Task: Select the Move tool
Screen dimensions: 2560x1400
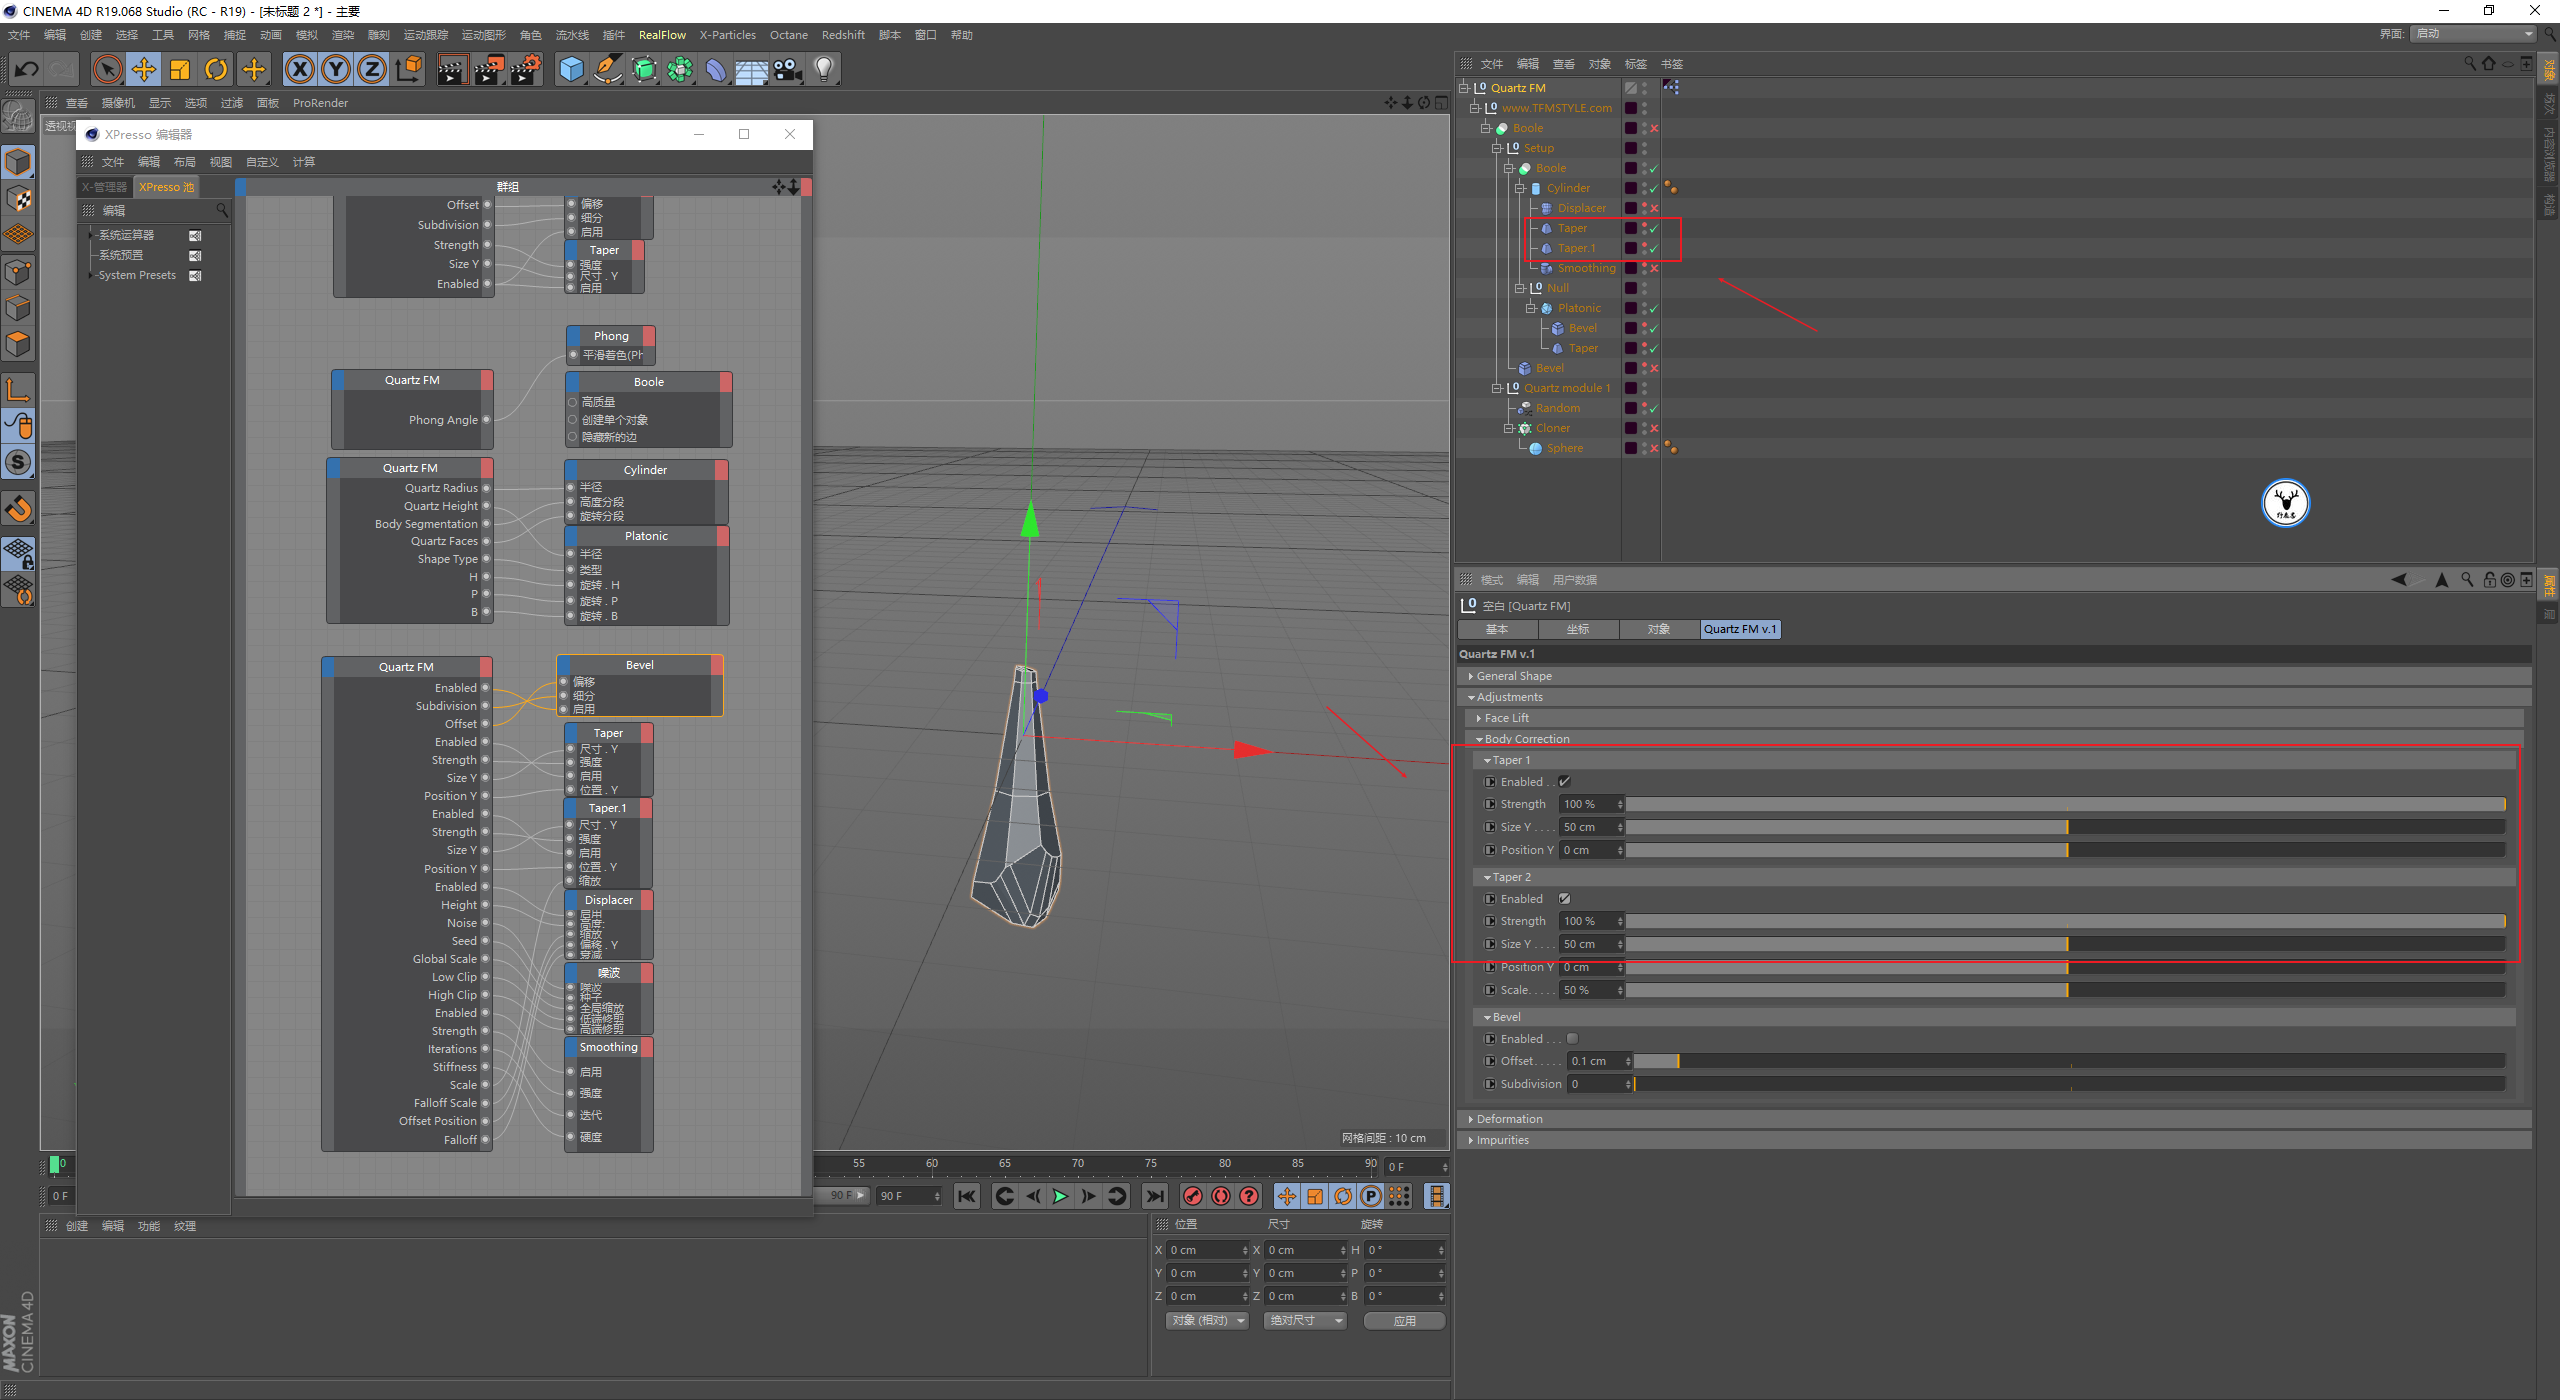Action: [144, 69]
